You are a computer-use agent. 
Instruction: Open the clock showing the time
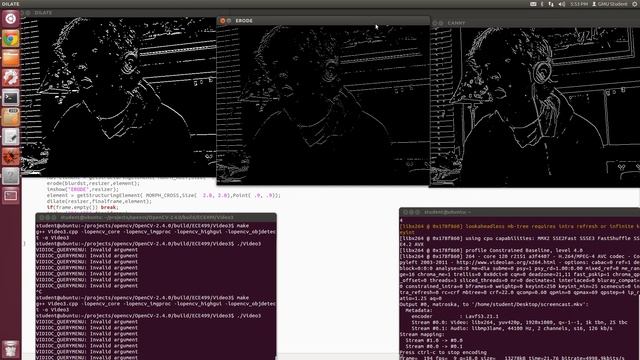(x=579, y=4)
